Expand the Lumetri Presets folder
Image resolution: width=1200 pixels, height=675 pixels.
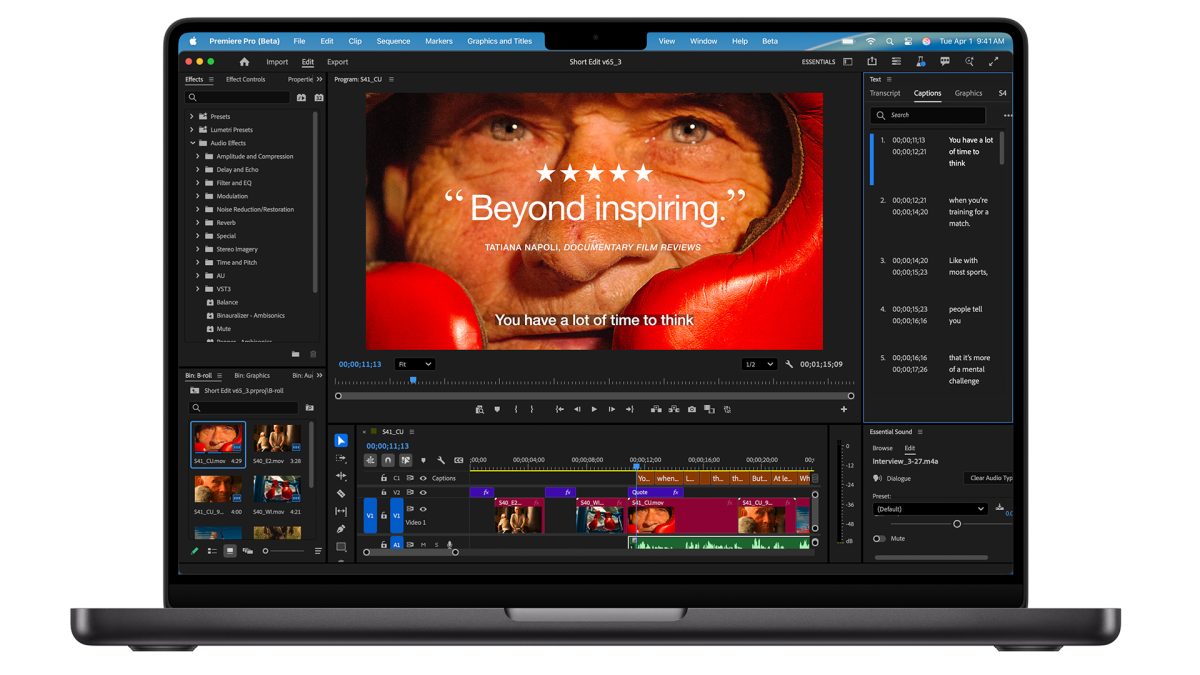click(x=192, y=130)
